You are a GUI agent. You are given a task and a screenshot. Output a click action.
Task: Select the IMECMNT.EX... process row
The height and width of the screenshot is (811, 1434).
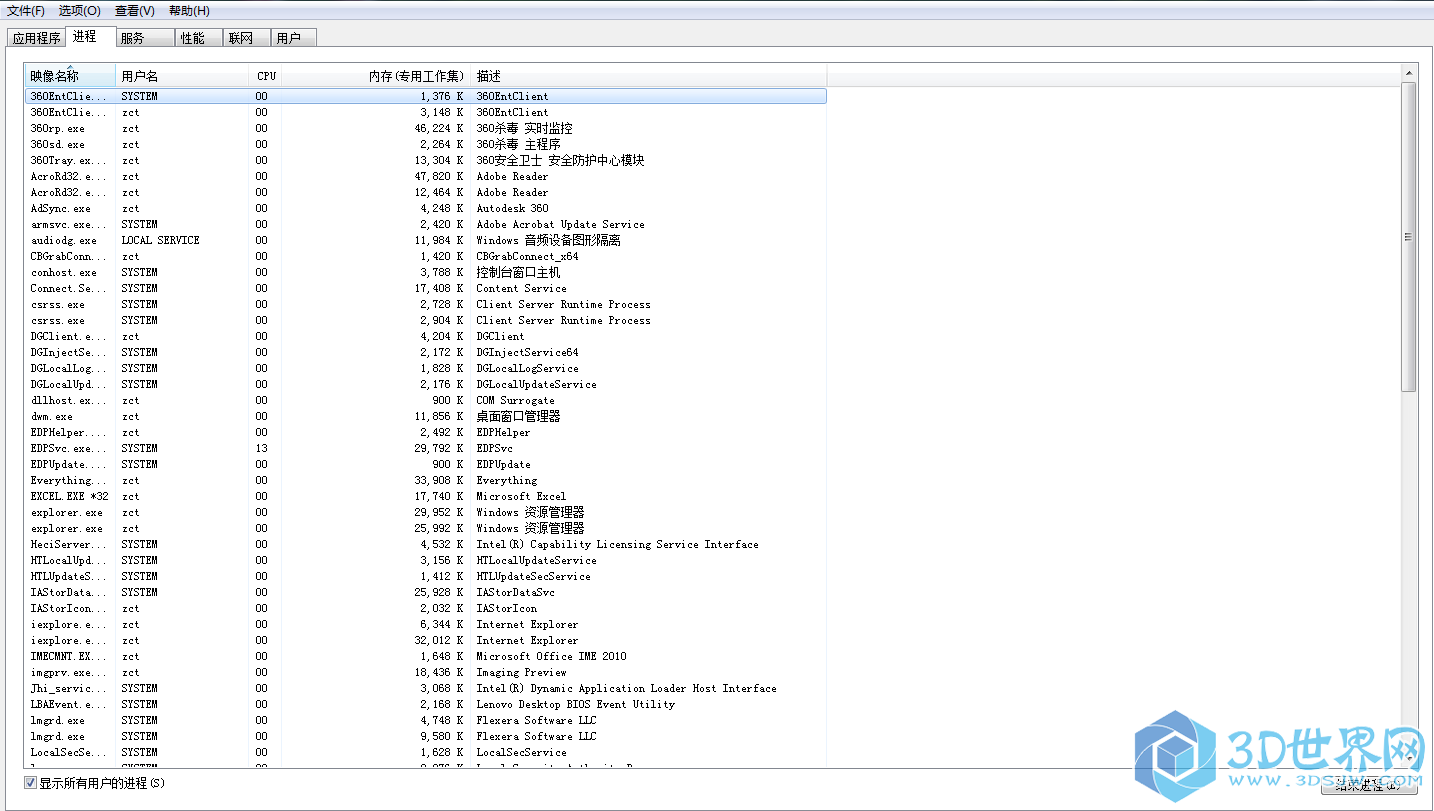click(426, 656)
